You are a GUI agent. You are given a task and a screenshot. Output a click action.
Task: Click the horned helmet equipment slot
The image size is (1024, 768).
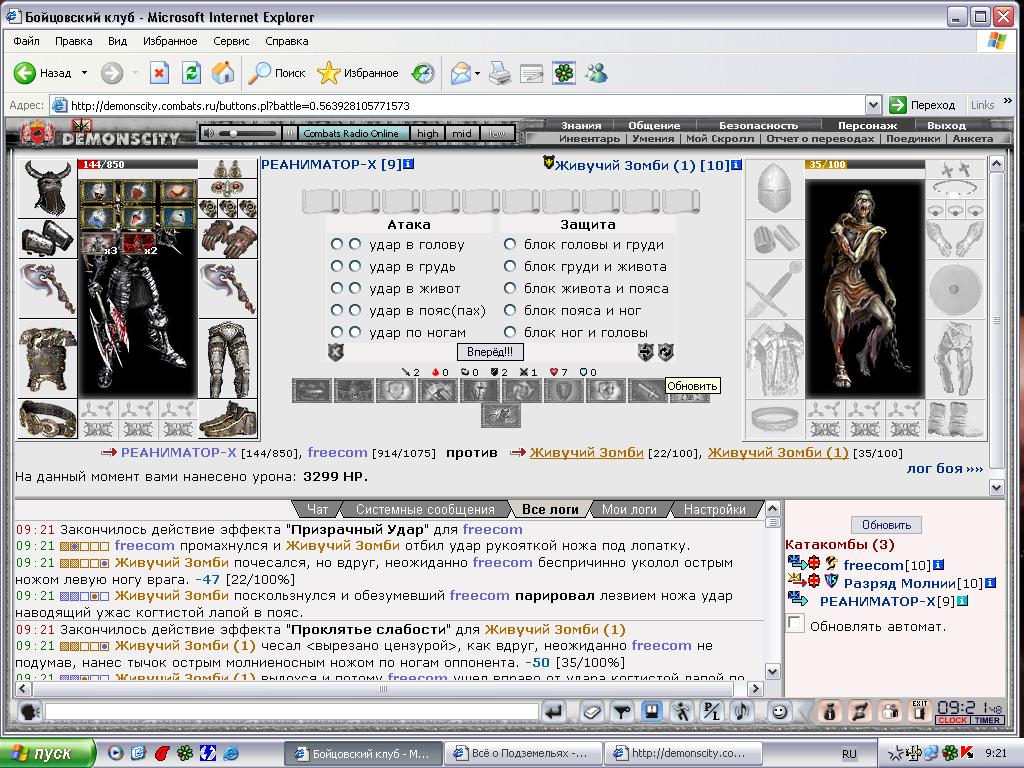(x=48, y=188)
